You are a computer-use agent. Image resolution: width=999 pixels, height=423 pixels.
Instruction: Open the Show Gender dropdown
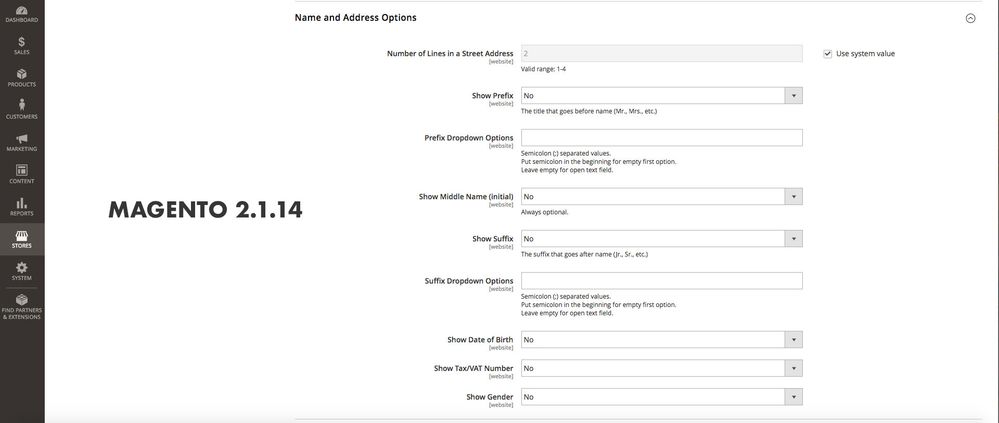tap(661, 397)
